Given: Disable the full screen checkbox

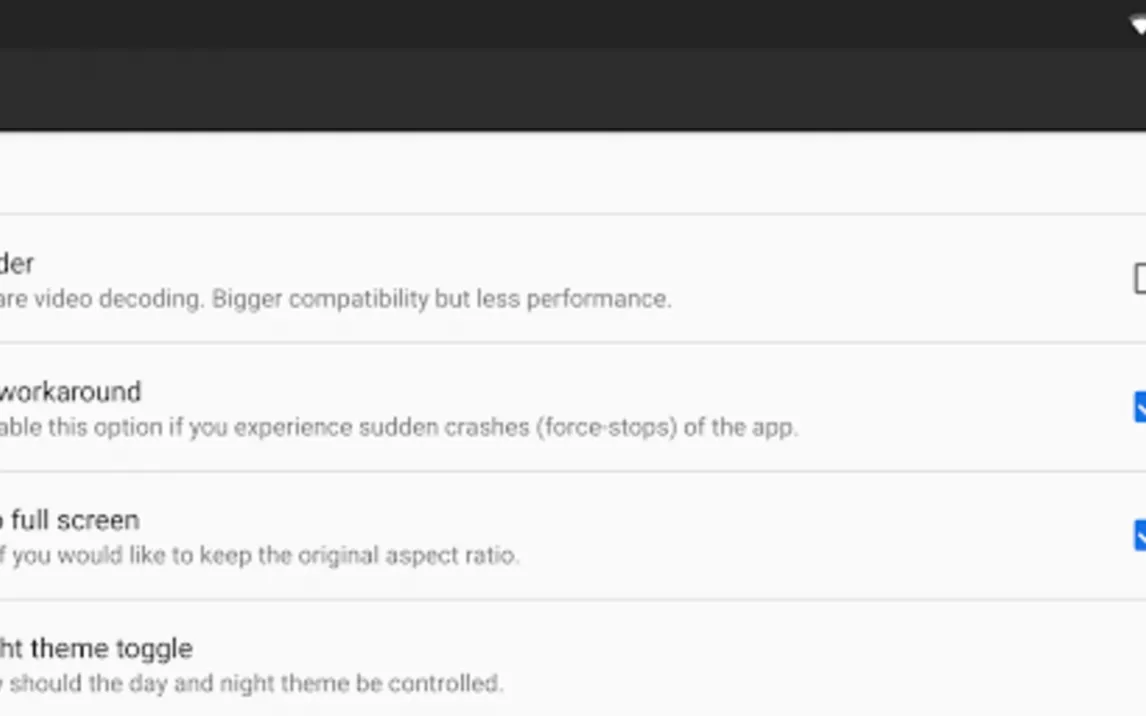Looking at the screenshot, I should 1139,535.
